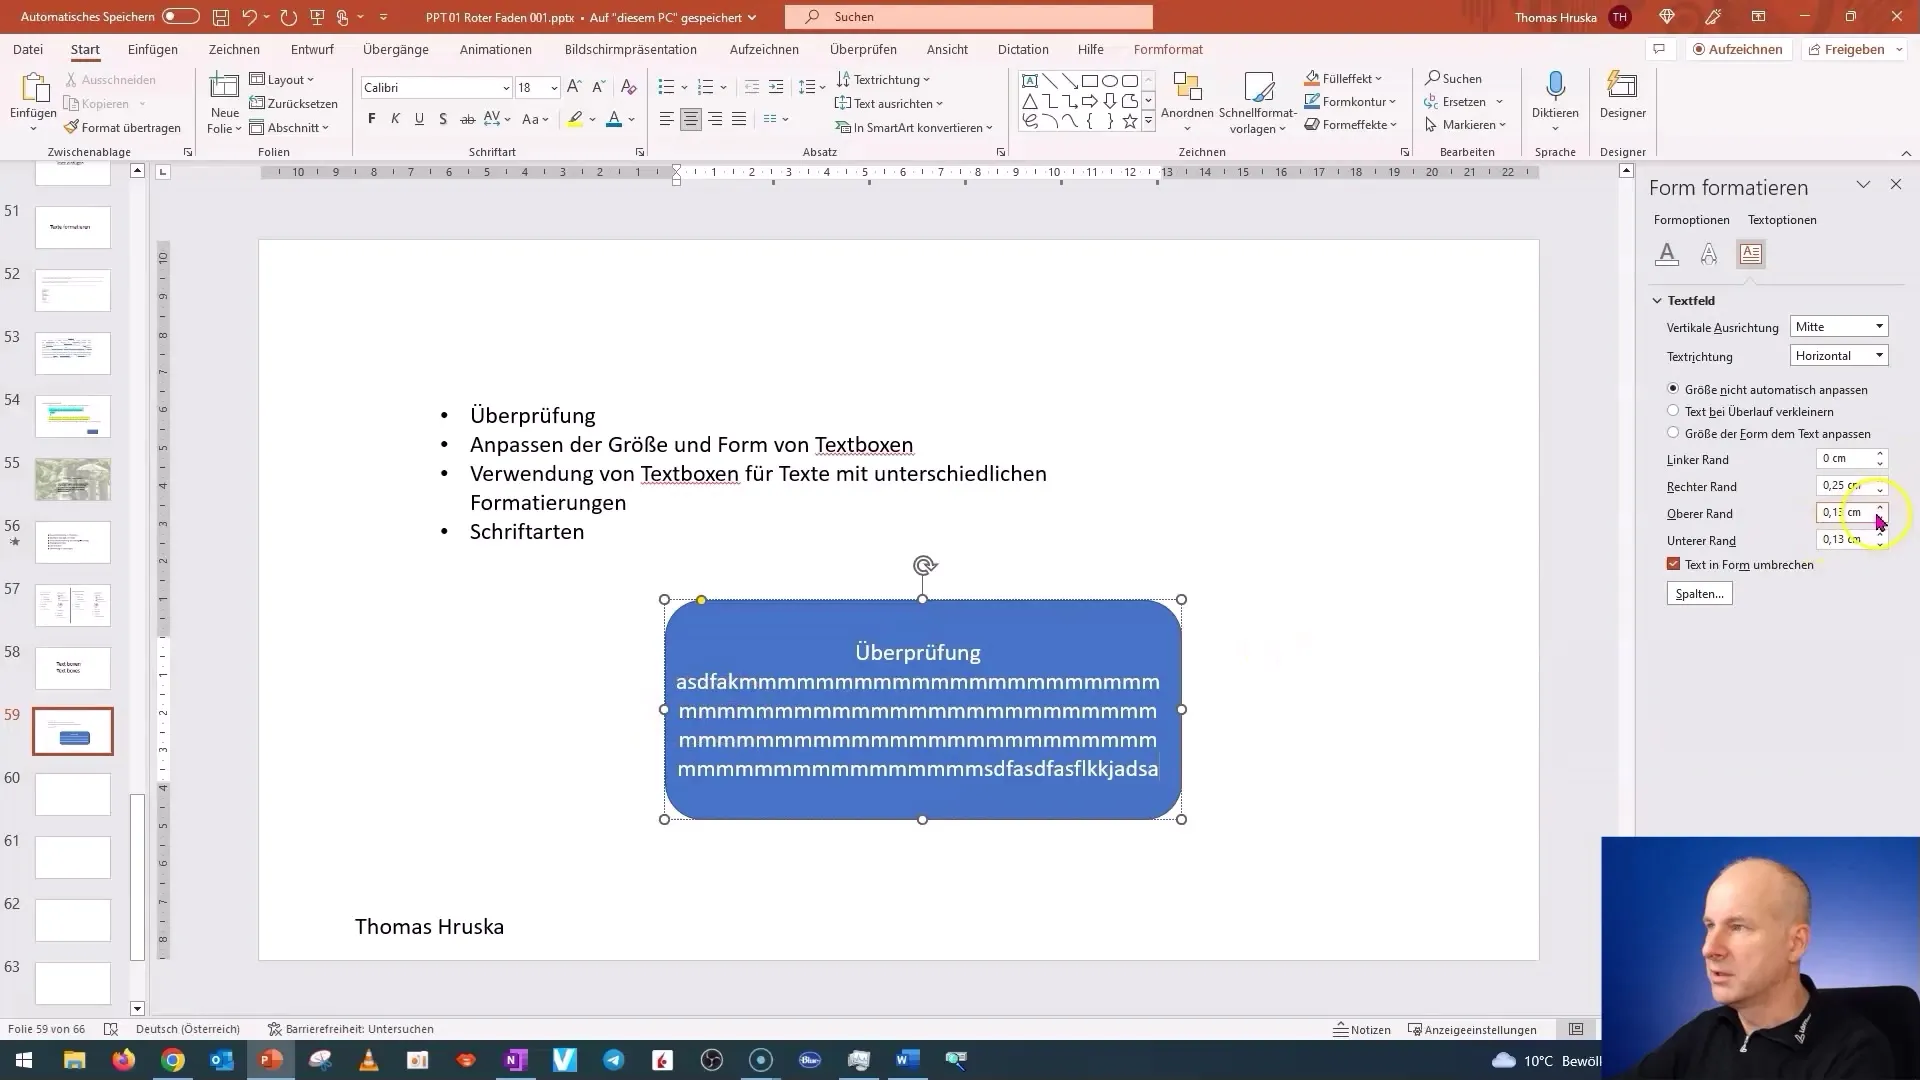Open Anordnen arrange menu
1920x1080 pixels.
coord(1187,102)
